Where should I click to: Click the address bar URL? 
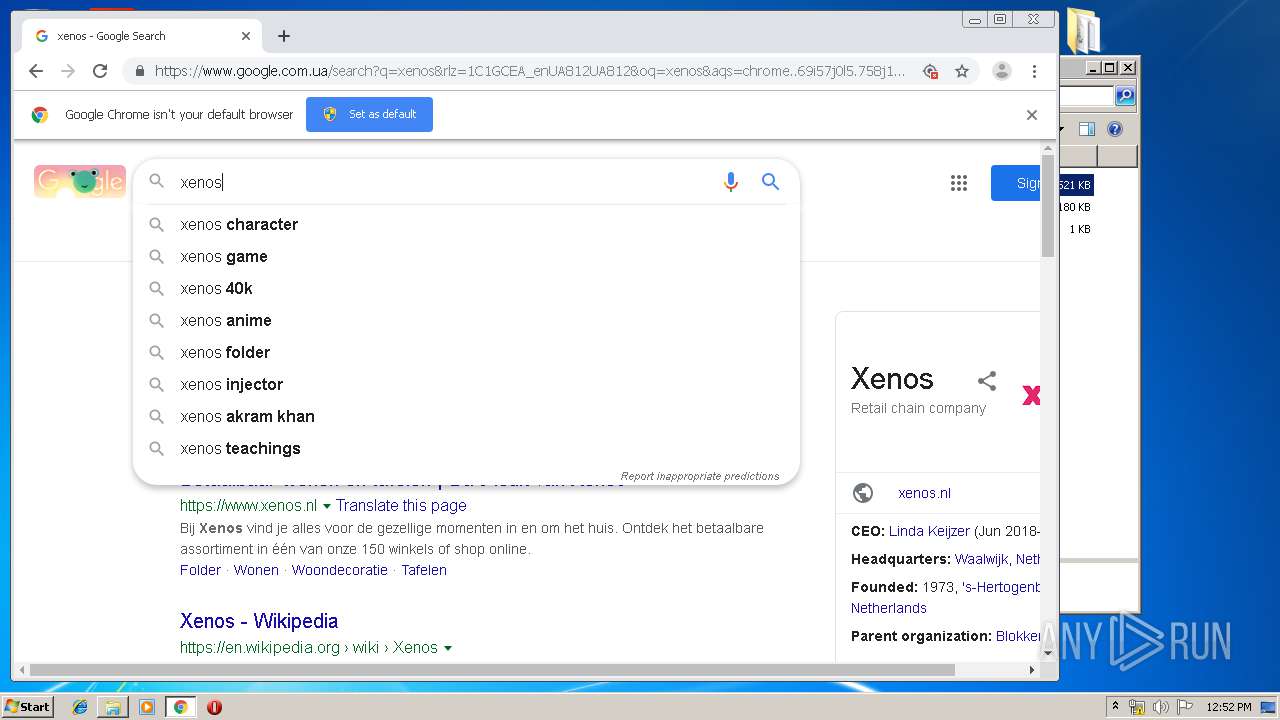530,71
